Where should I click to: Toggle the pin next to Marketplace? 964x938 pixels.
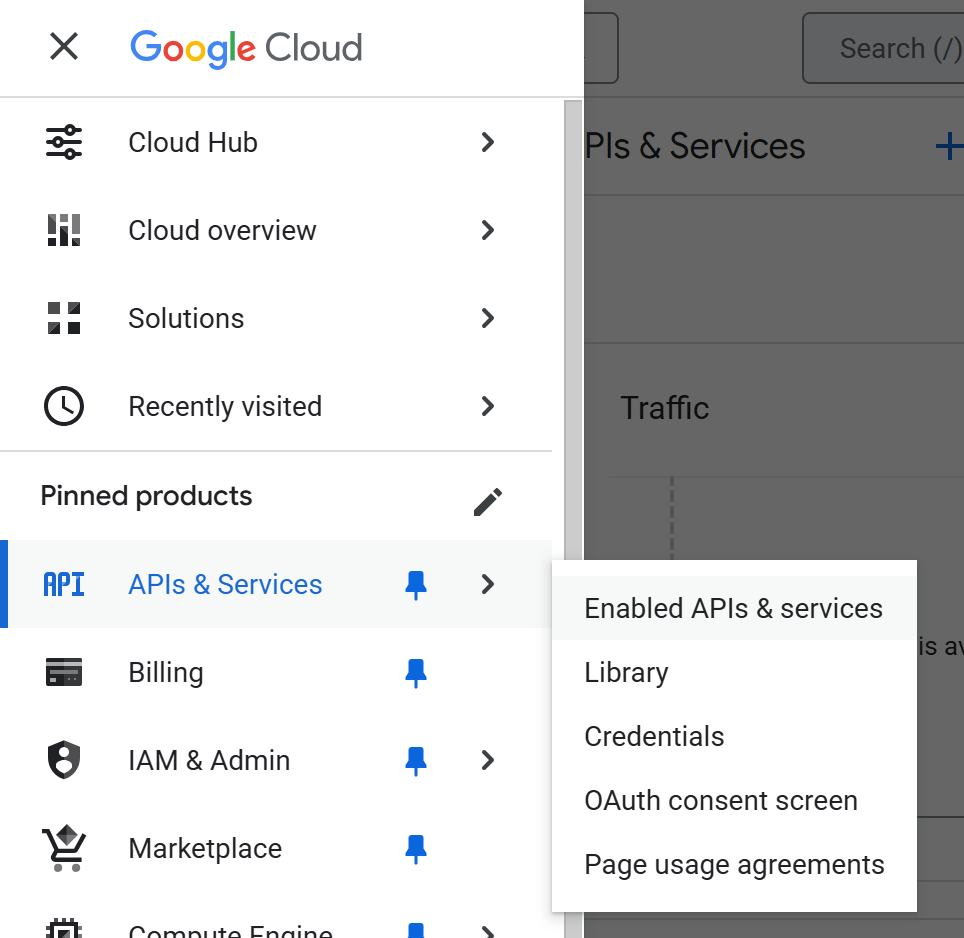[x=416, y=849]
